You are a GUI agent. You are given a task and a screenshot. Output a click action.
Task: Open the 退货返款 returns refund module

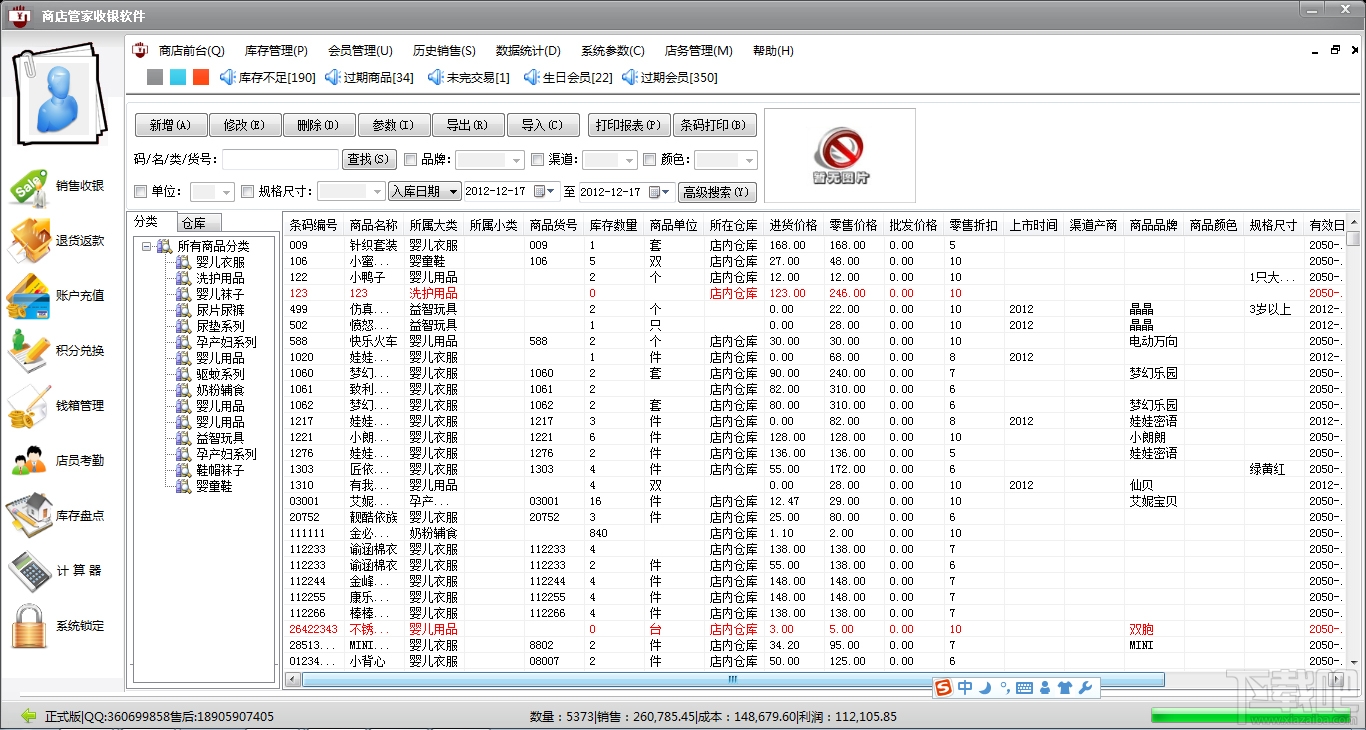tap(30, 241)
